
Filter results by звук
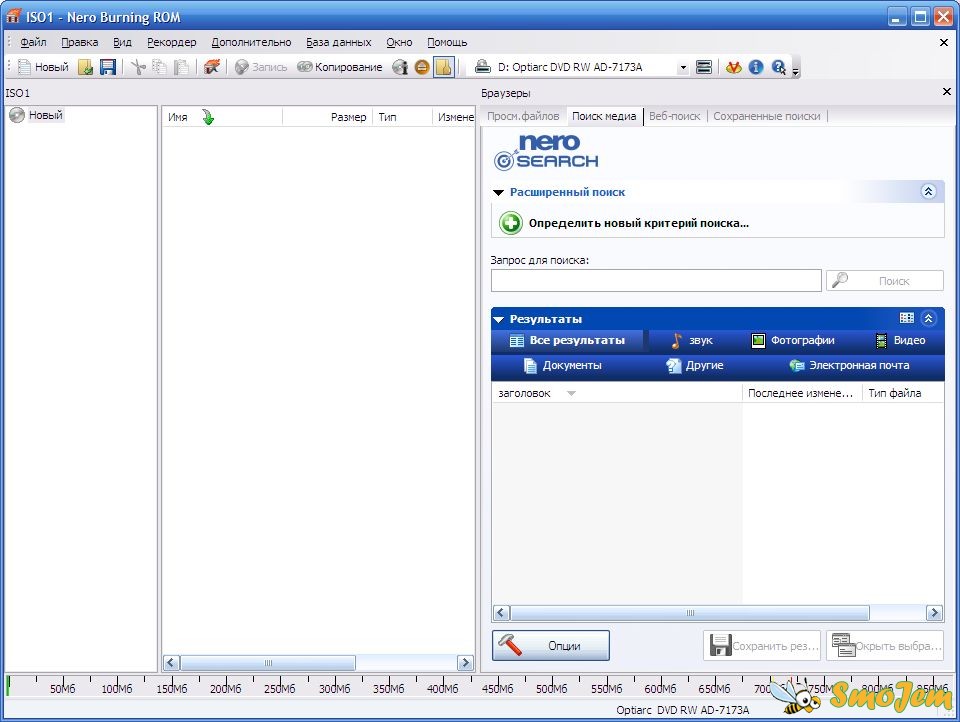click(x=692, y=340)
